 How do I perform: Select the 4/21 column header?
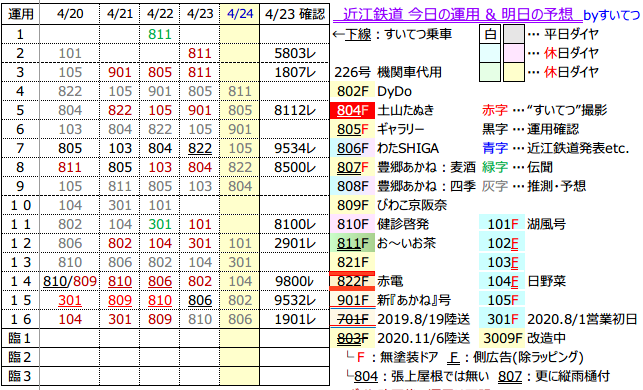[120, 14]
